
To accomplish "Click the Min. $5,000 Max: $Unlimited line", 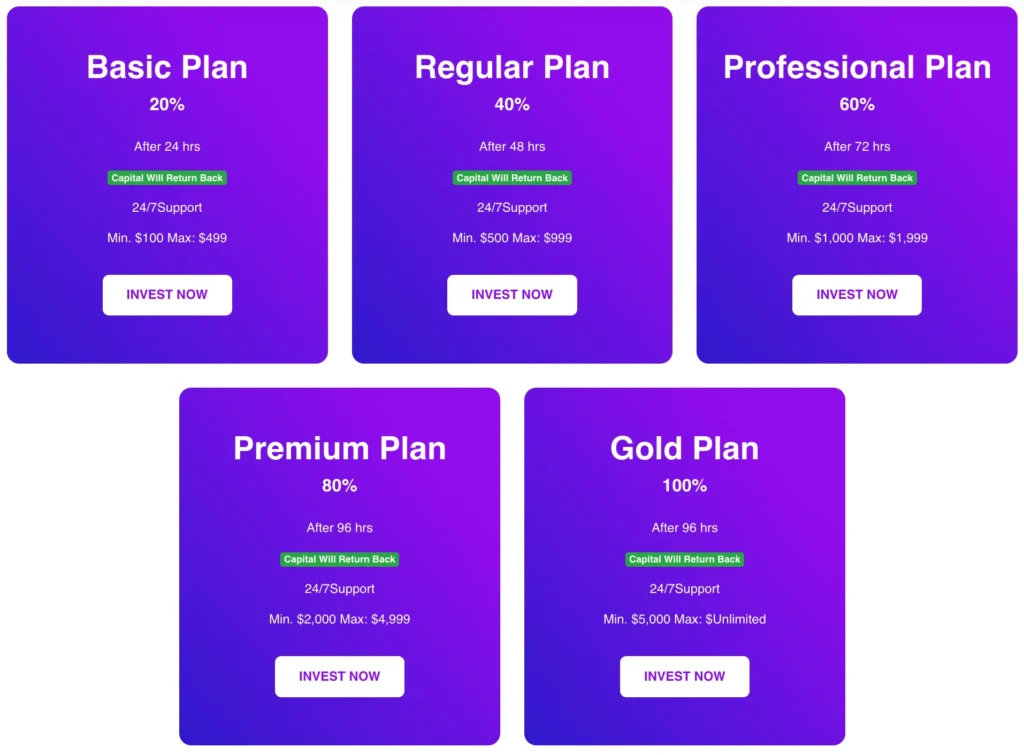I will click(684, 619).
